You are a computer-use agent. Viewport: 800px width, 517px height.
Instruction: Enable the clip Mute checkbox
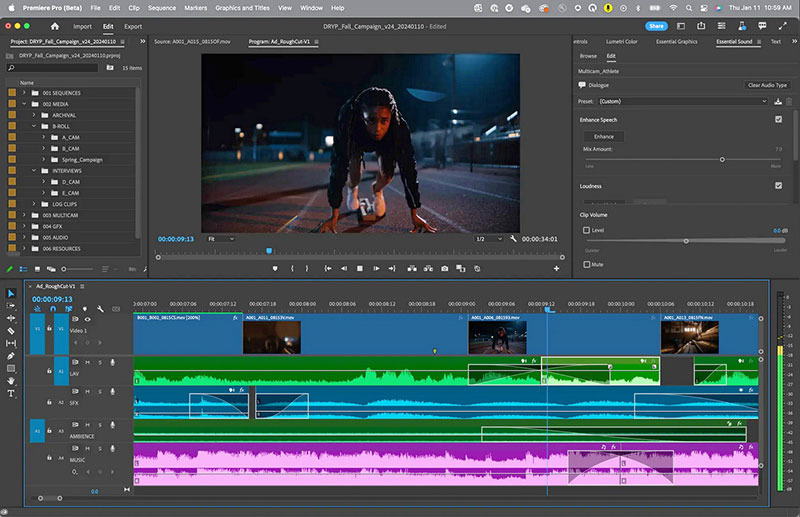click(585, 264)
